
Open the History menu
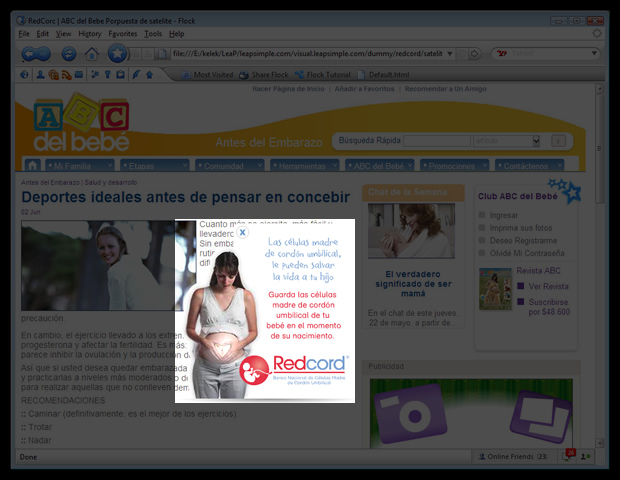coord(90,33)
